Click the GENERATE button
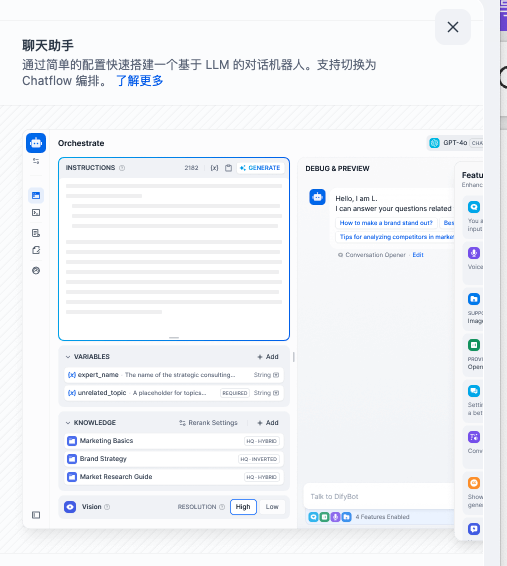Image resolution: width=507 pixels, height=566 pixels. click(261, 168)
